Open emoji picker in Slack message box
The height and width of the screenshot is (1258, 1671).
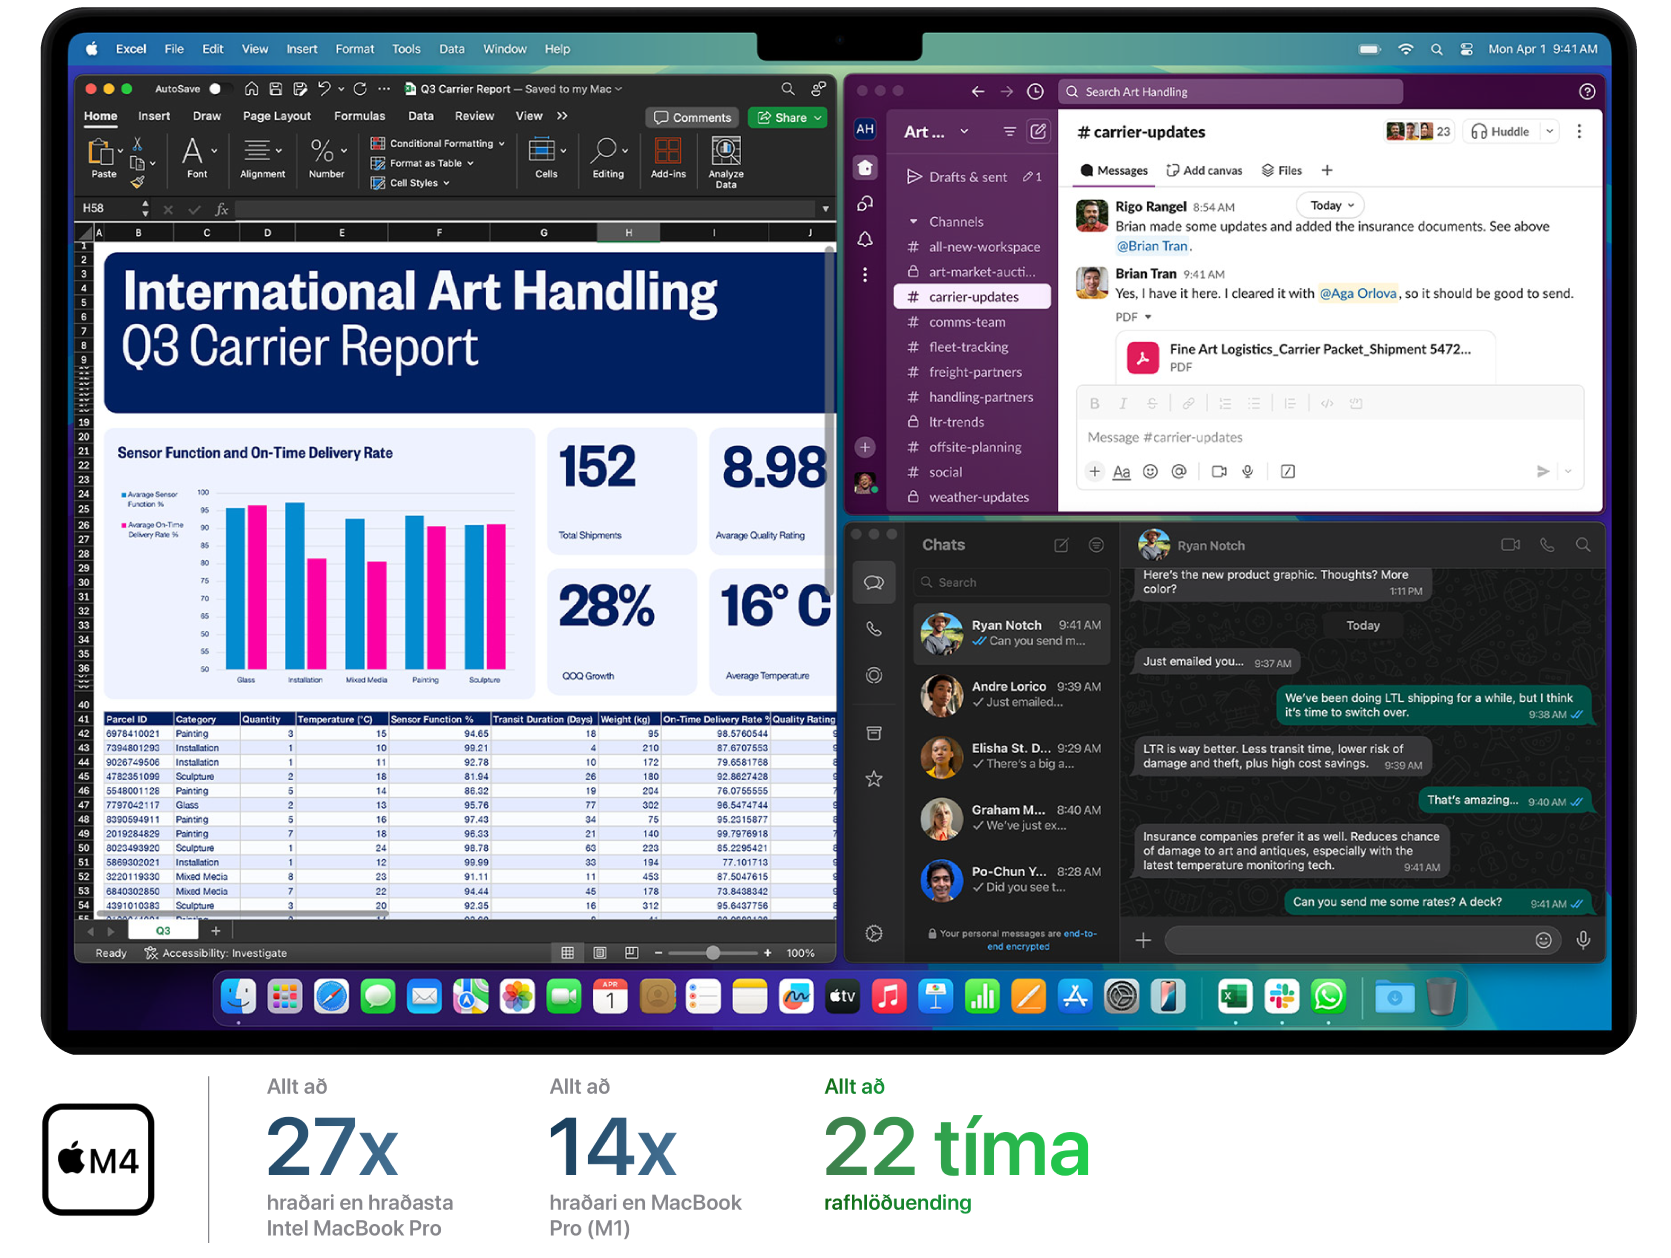(1150, 472)
